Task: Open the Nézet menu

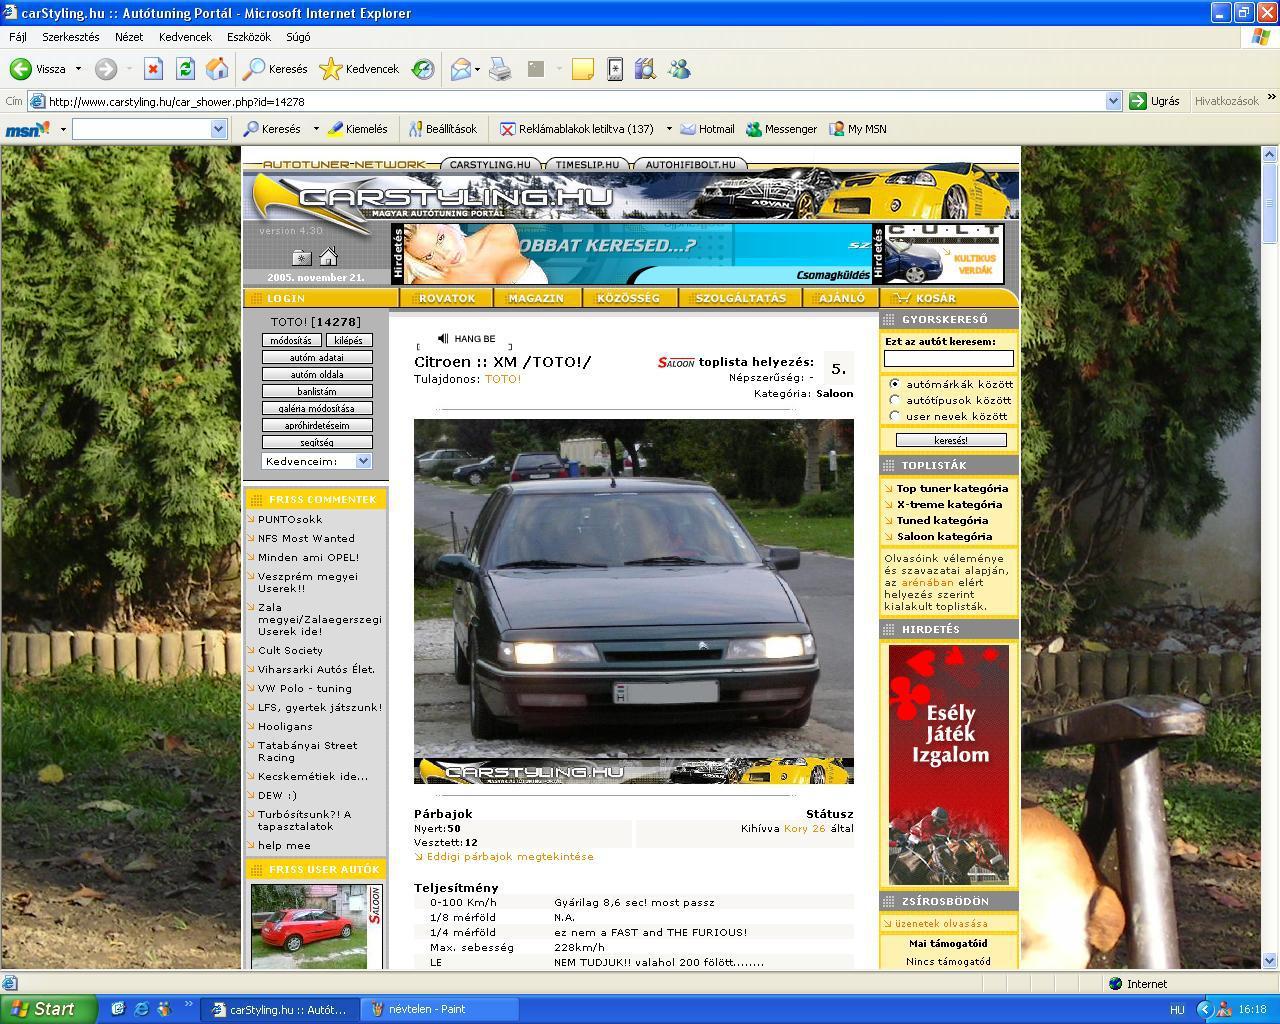Action: click(x=129, y=37)
